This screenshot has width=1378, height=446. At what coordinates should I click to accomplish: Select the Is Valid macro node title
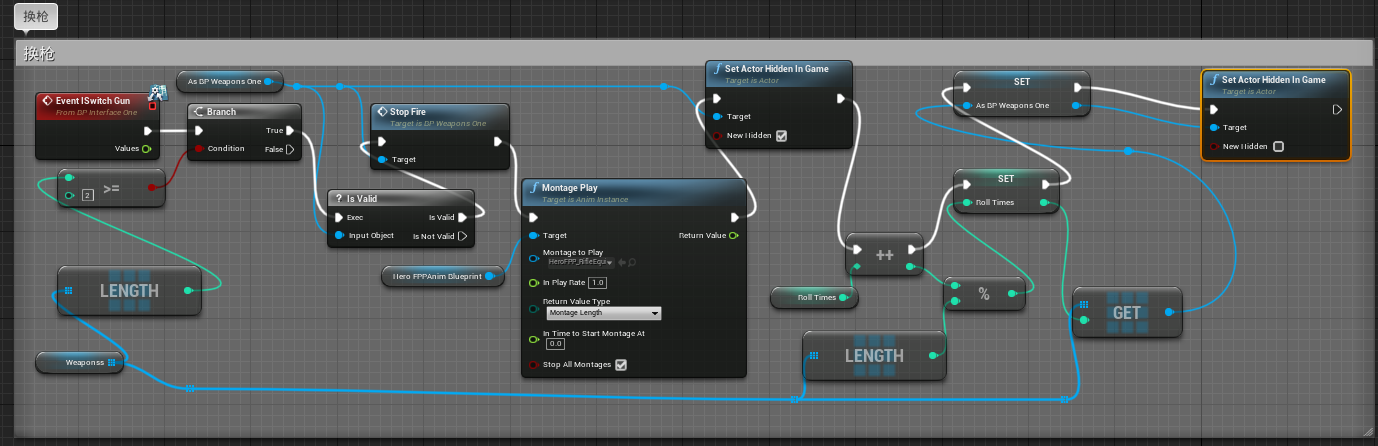(x=362, y=198)
